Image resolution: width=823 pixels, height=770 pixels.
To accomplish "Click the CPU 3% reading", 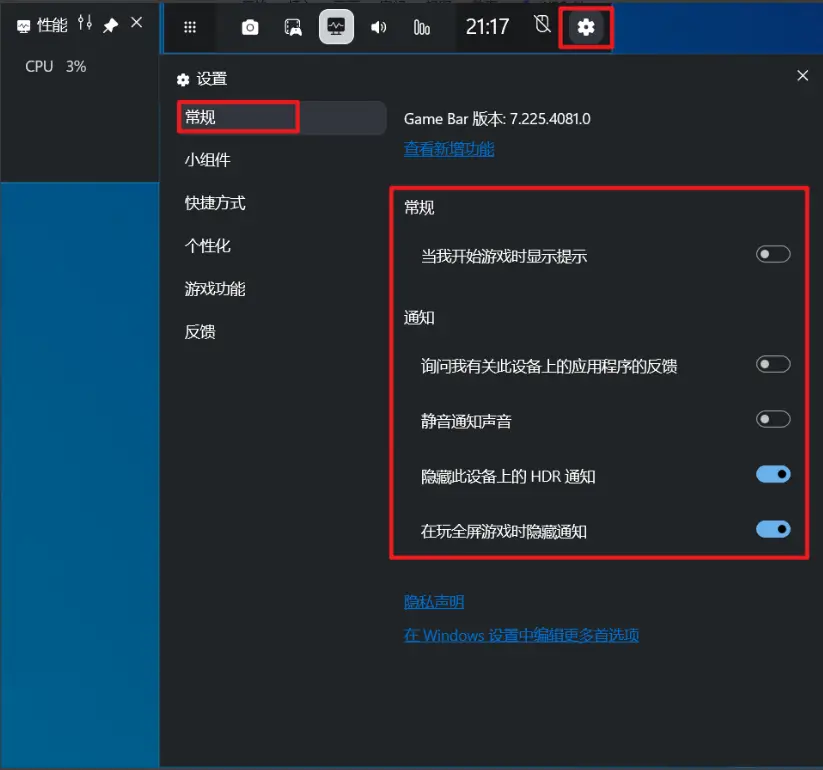I will (x=56, y=67).
